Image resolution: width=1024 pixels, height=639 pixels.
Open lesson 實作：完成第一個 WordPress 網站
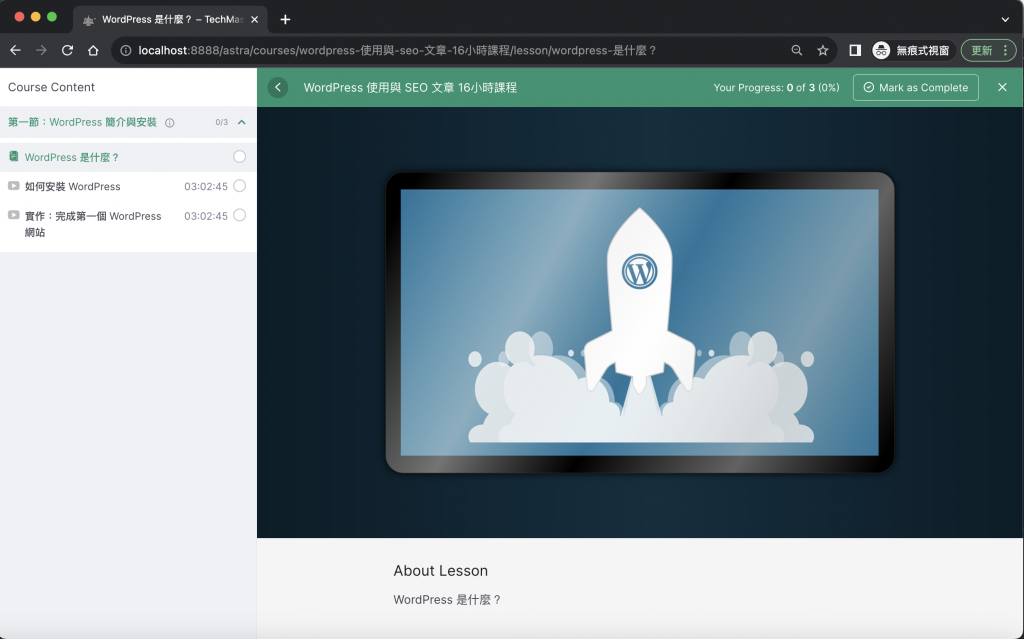coord(93,224)
